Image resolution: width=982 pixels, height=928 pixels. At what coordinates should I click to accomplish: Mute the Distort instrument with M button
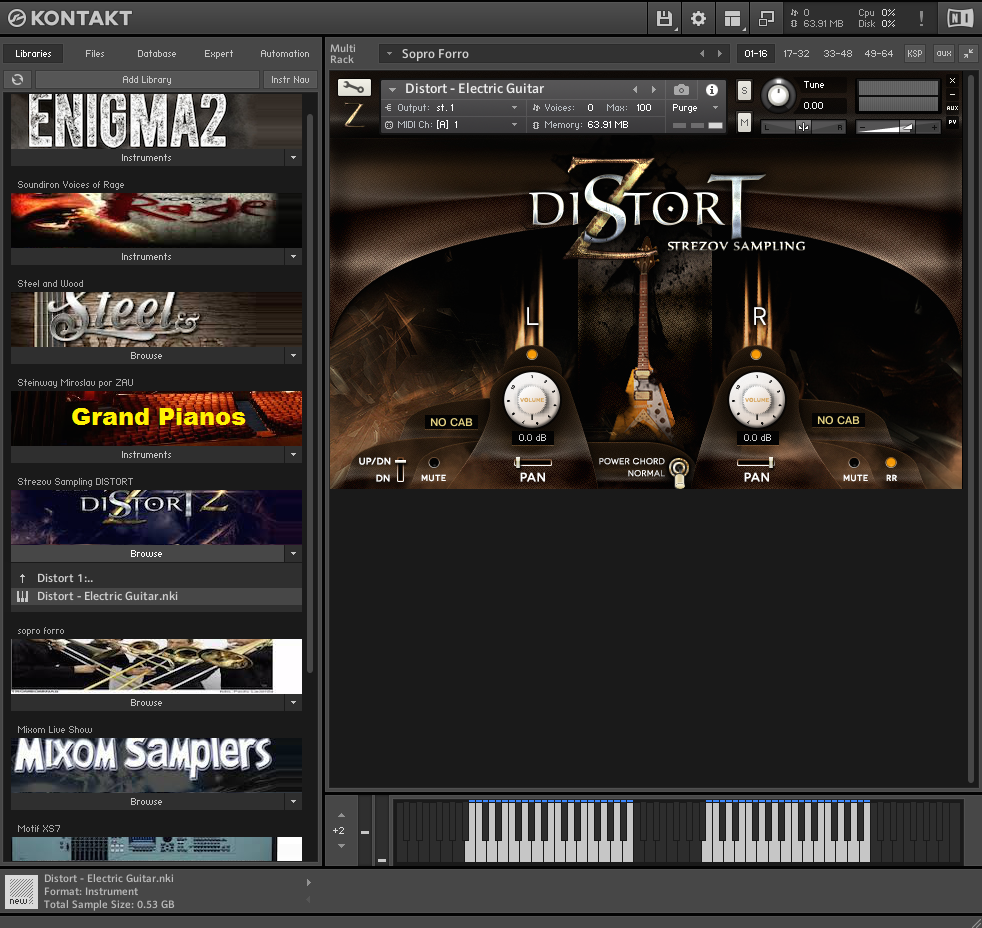(x=744, y=123)
